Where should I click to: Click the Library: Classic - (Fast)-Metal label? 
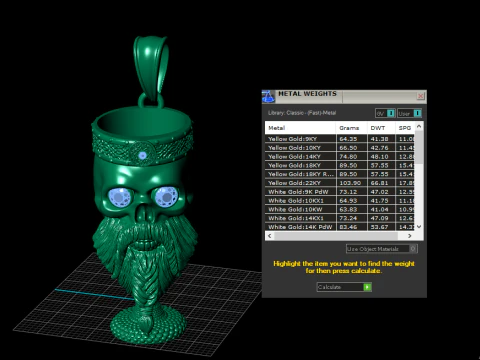pyautogui.click(x=302, y=113)
